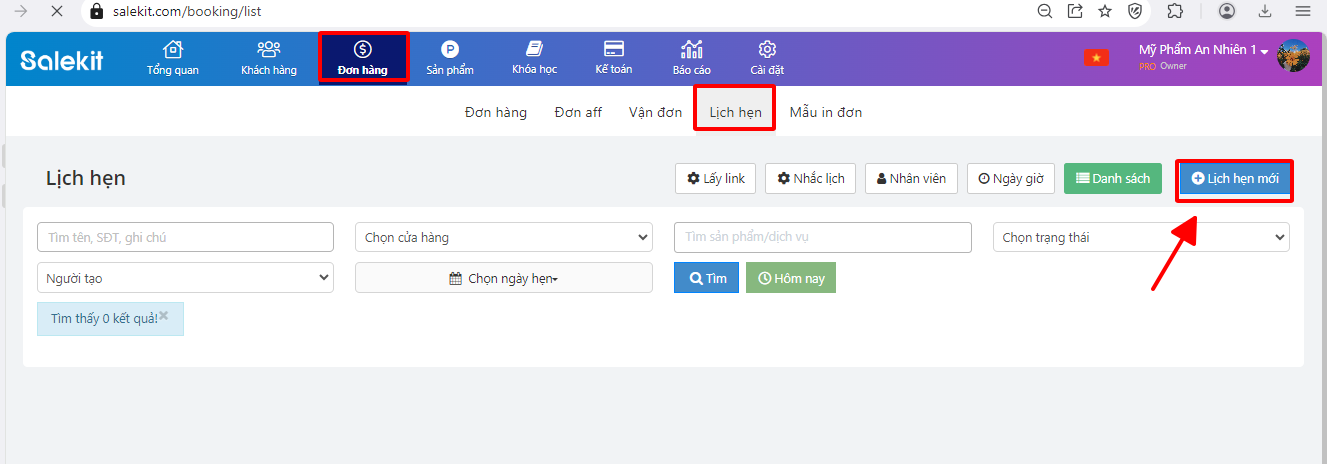Screen dimensions: 1327x464
Task: Expand the Chọn cửa hàng dropdown
Action: tap(503, 237)
